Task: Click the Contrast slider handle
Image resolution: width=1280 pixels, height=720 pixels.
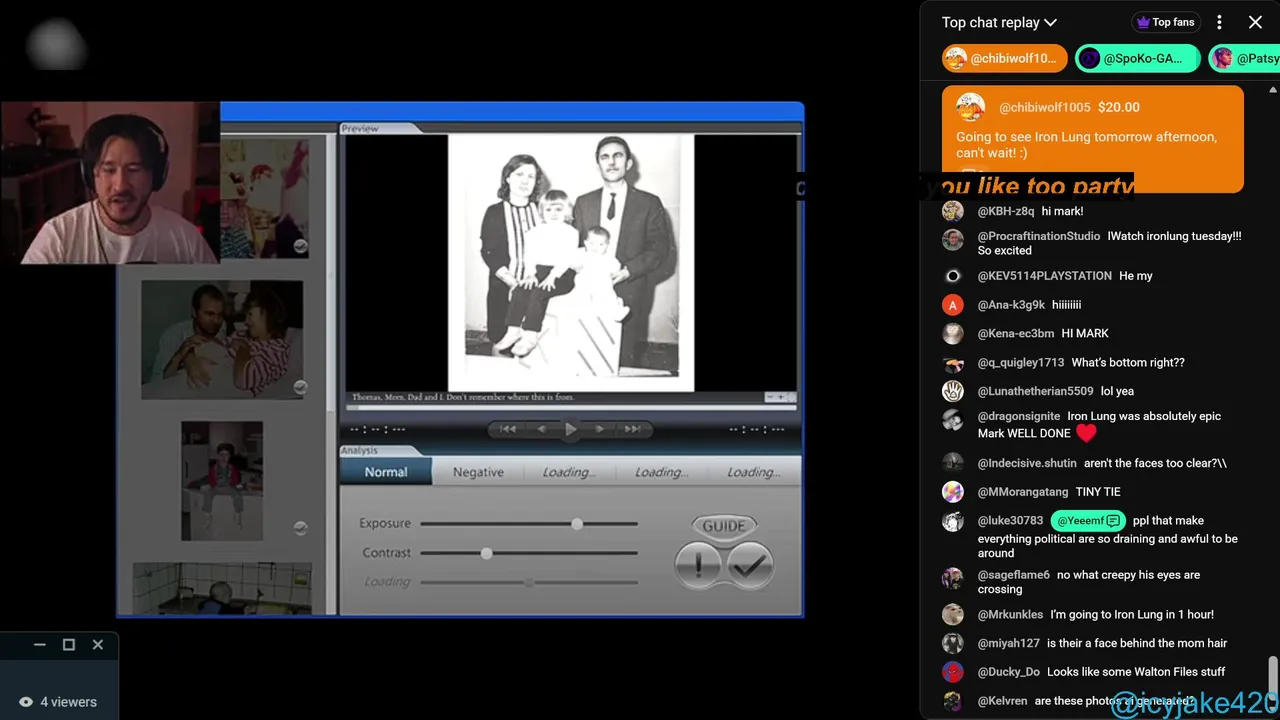Action: [486, 552]
